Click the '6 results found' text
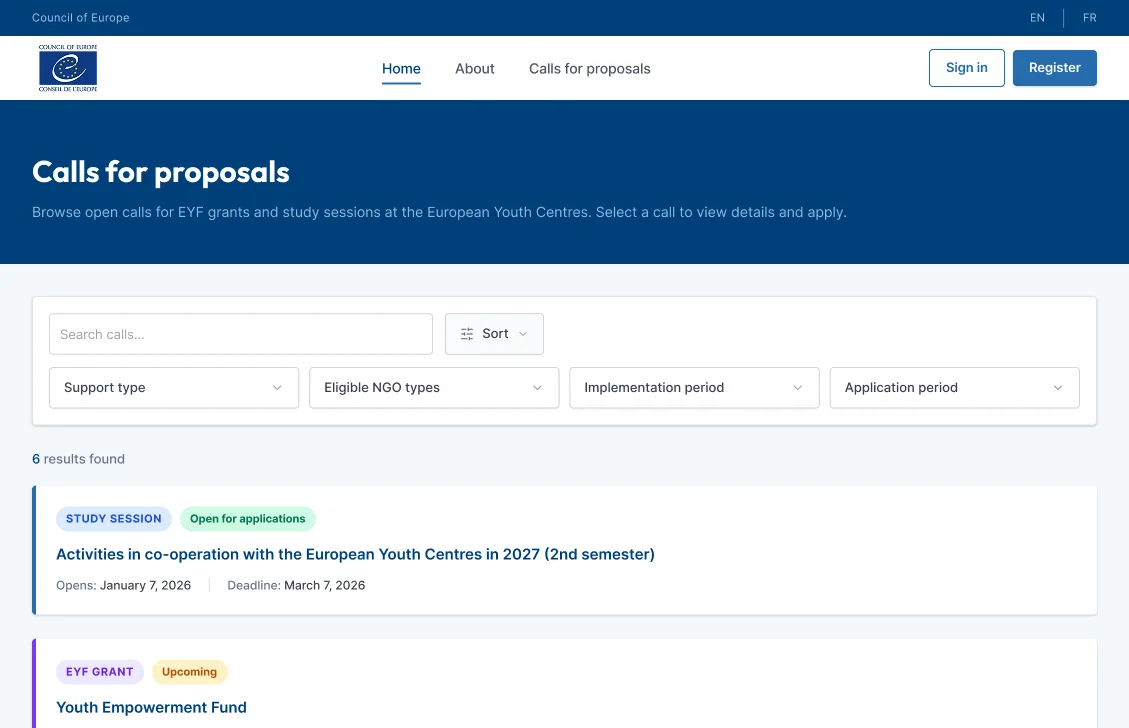The height and width of the screenshot is (728, 1129). pyautogui.click(x=78, y=459)
